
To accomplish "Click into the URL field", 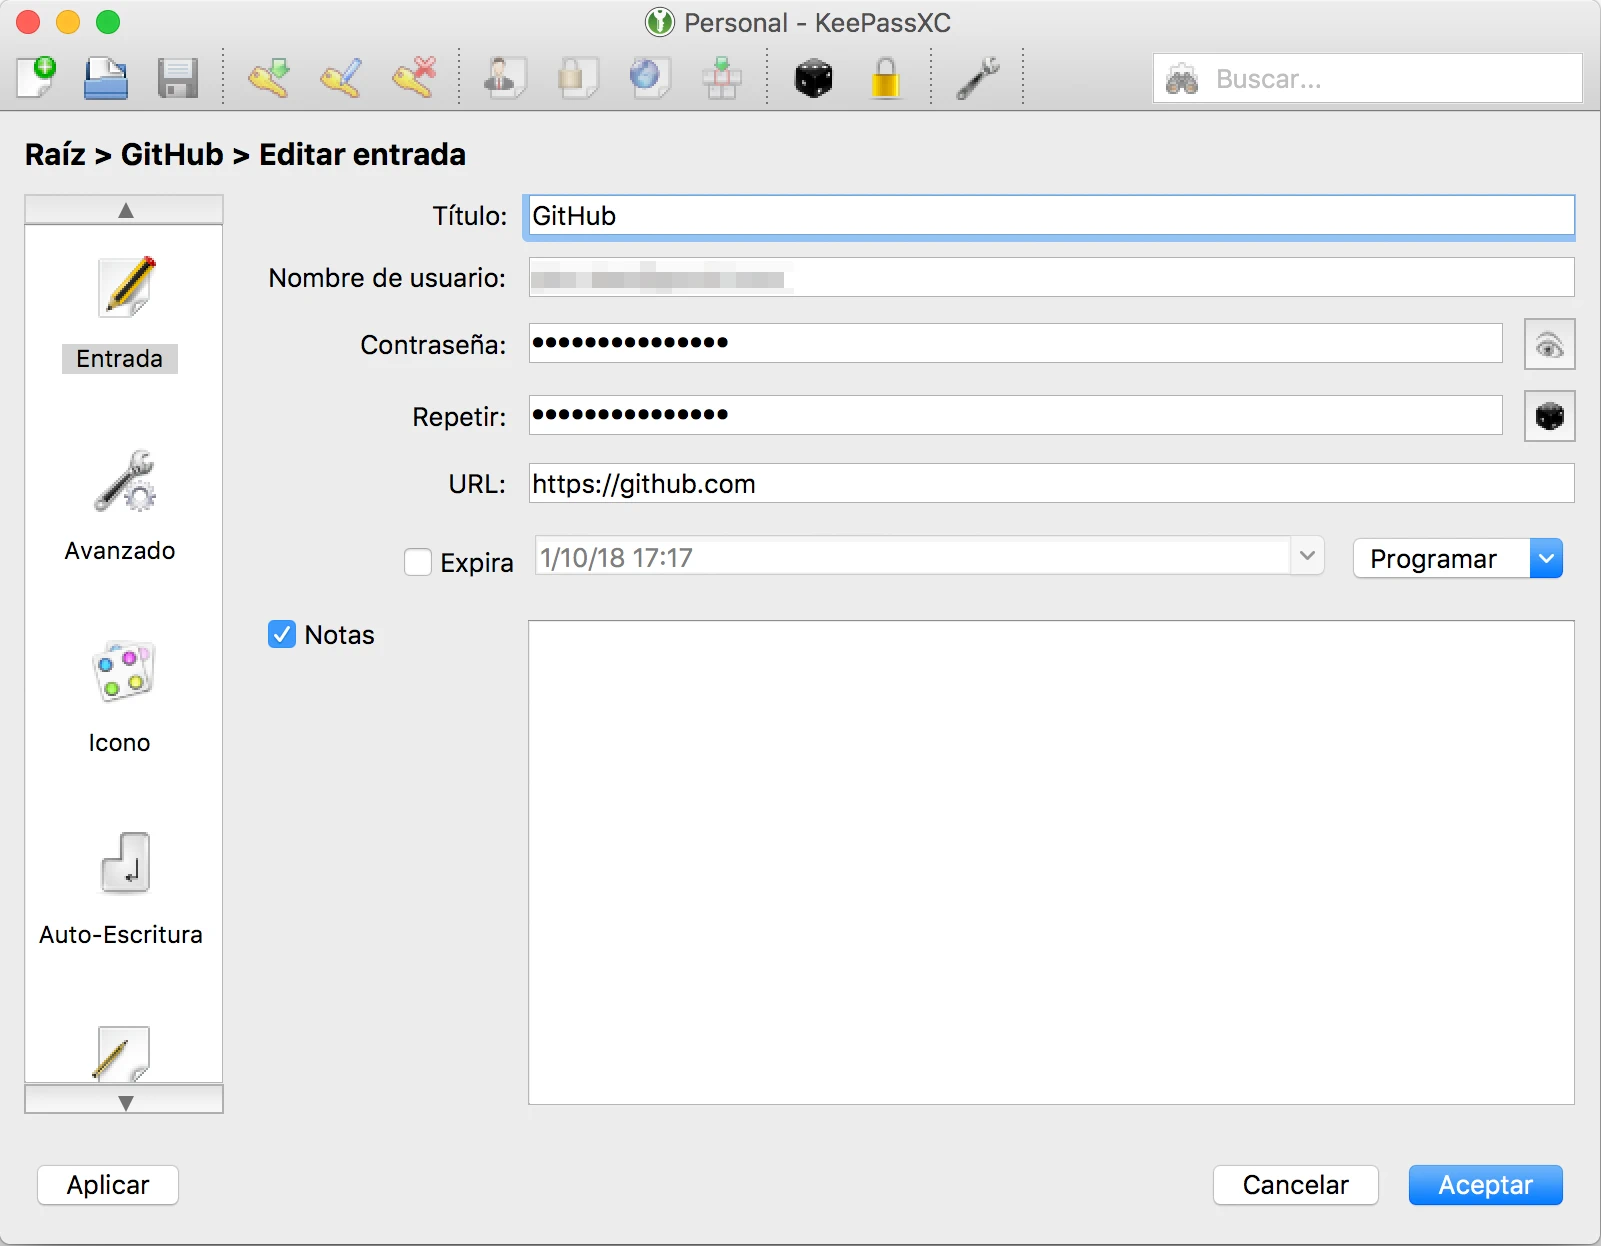I will click(1050, 484).
